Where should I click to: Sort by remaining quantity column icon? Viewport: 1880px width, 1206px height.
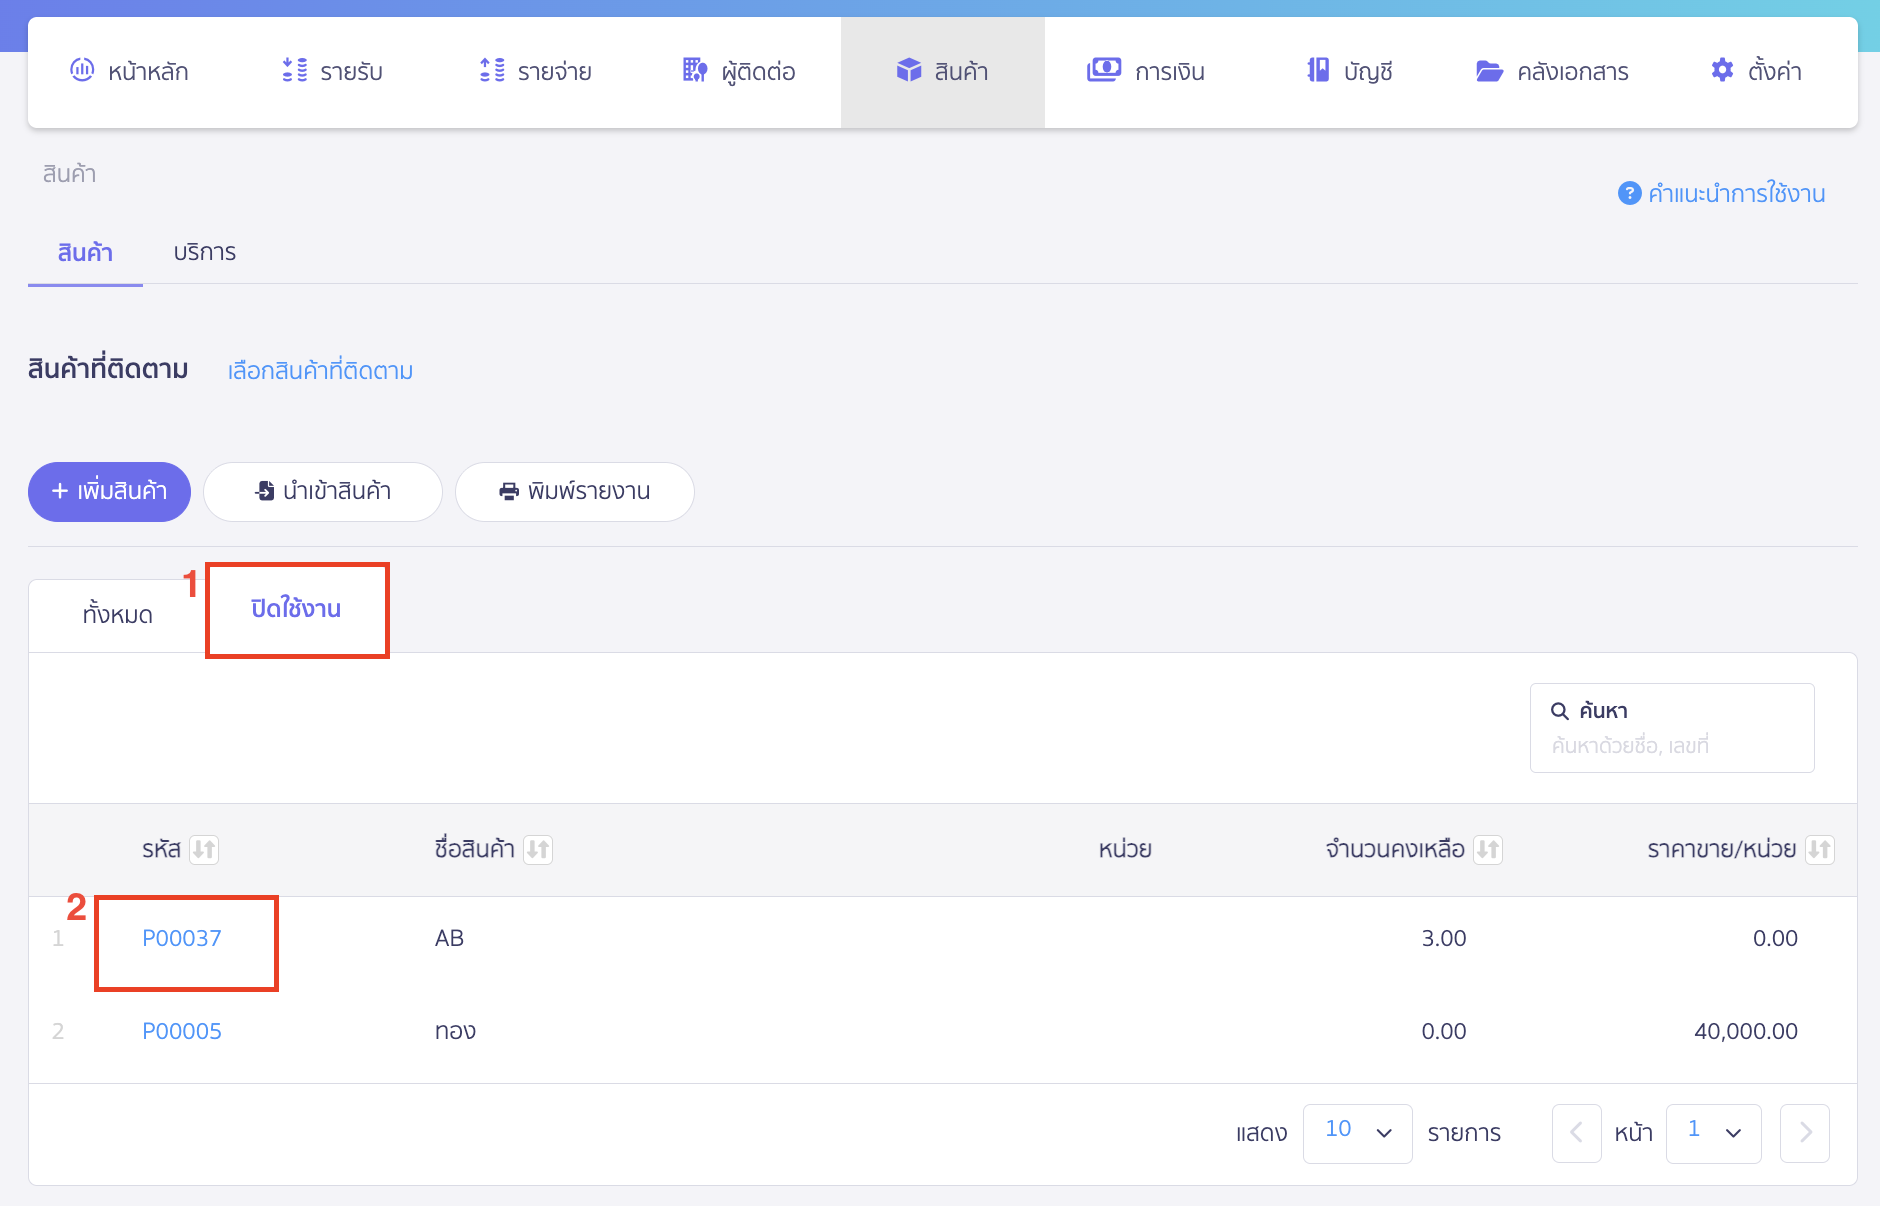[1488, 849]
